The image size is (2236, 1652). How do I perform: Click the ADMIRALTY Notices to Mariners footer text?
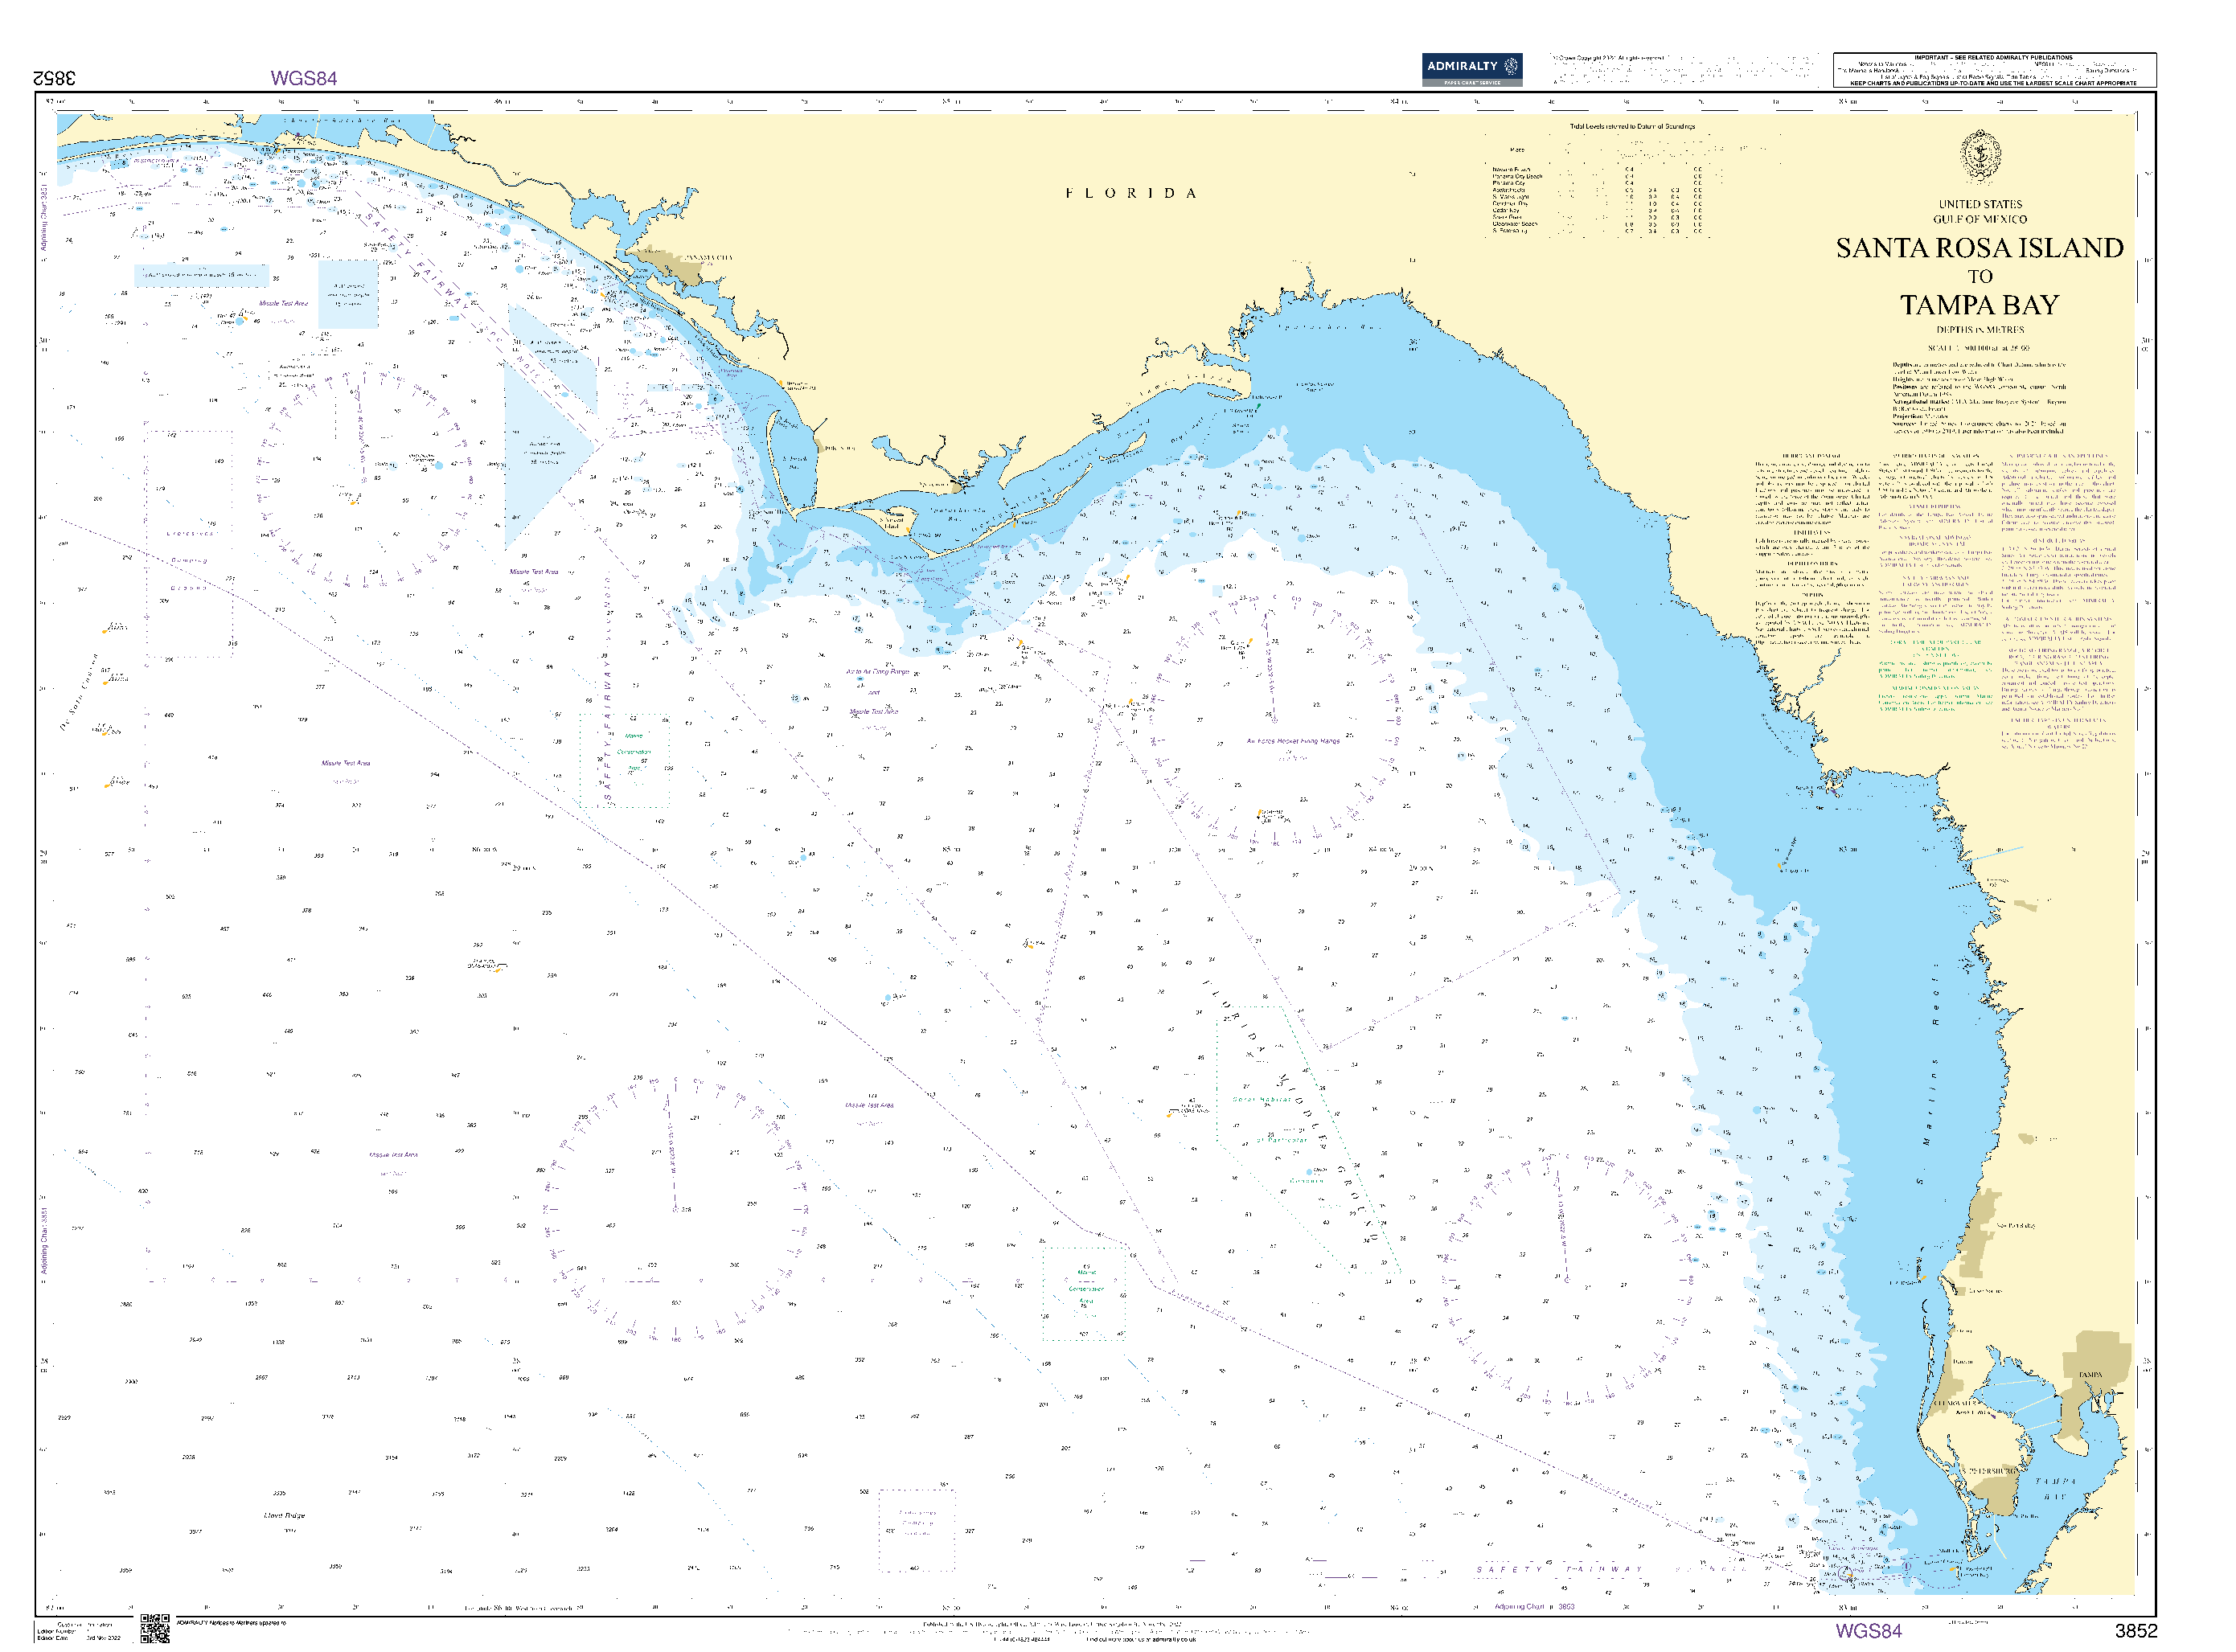231,1623
